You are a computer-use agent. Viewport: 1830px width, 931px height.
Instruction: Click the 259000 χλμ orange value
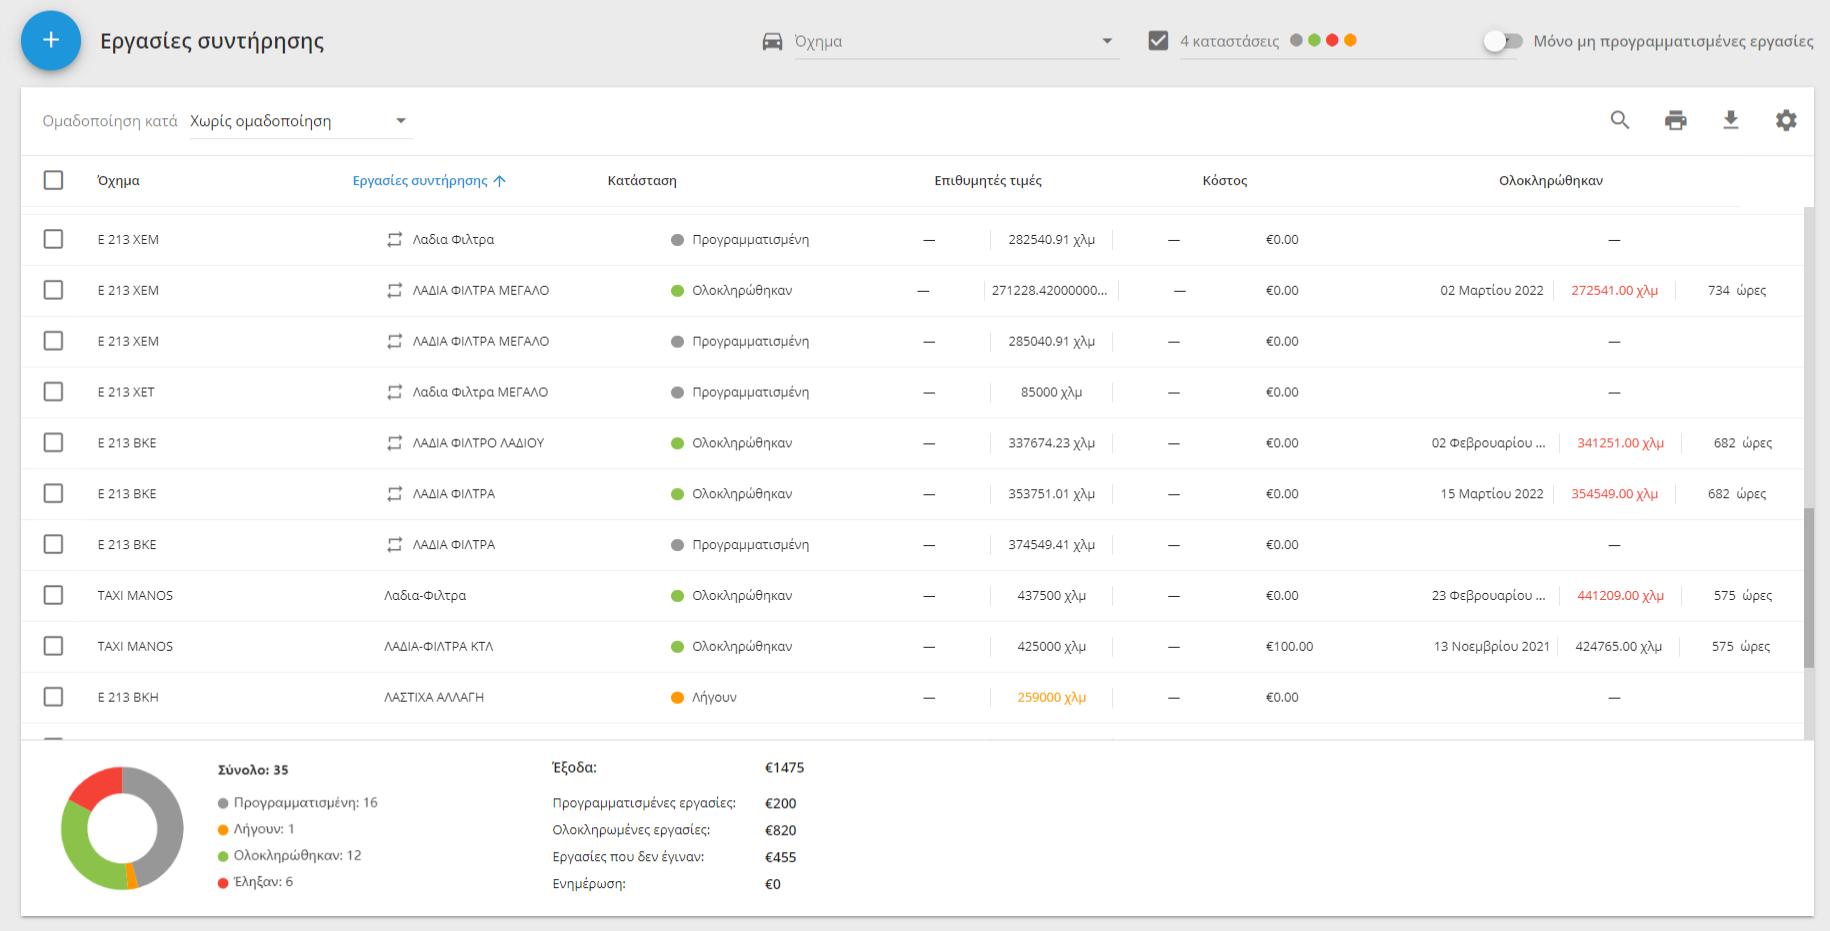point(1051,698)
